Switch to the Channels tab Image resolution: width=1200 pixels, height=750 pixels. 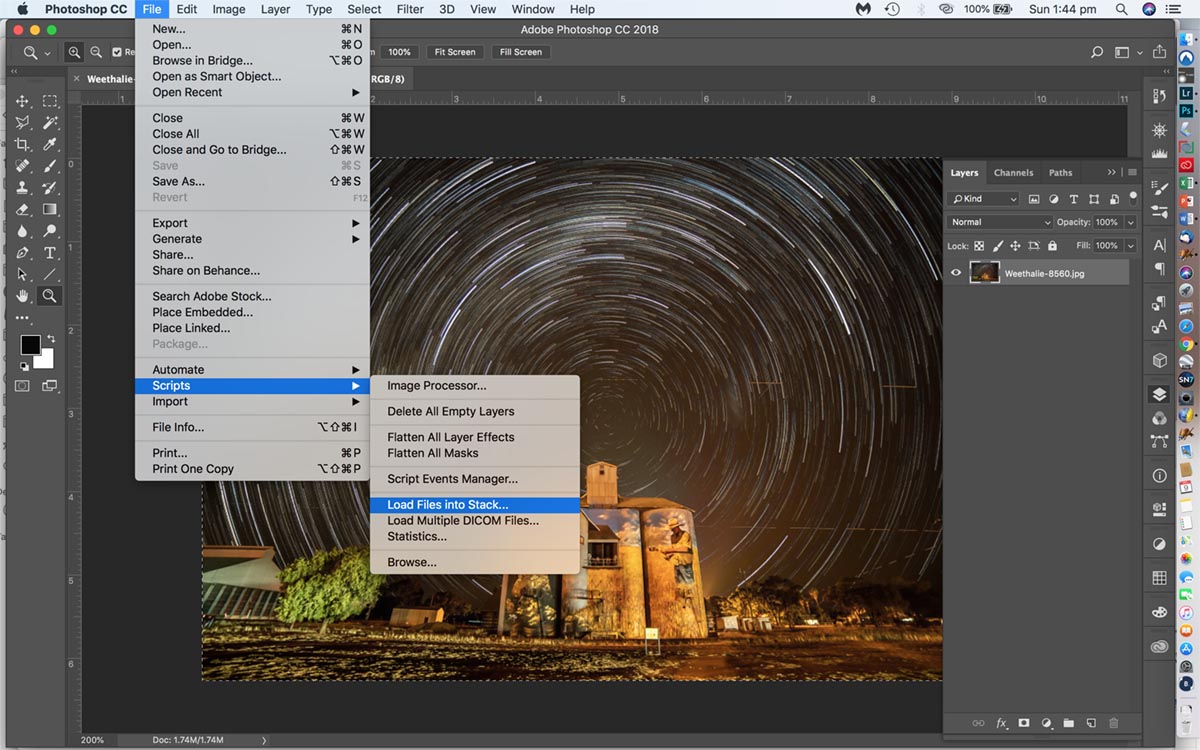1013,173
